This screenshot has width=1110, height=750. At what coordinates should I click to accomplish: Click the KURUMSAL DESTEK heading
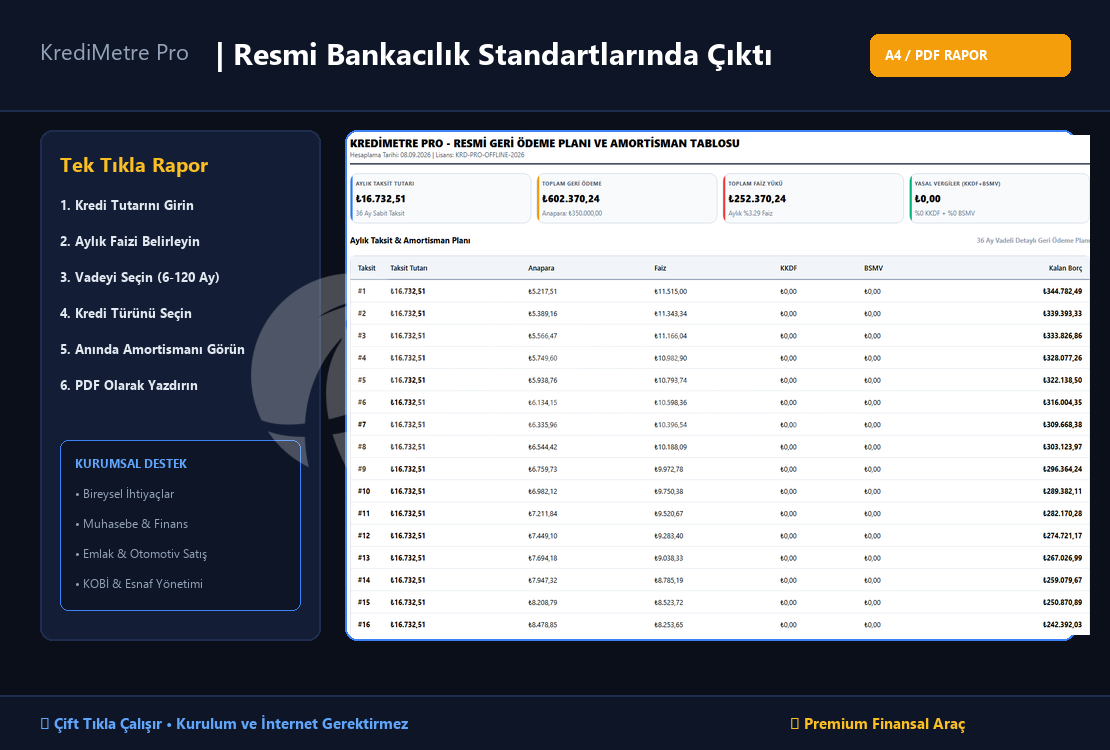[131, 464]
